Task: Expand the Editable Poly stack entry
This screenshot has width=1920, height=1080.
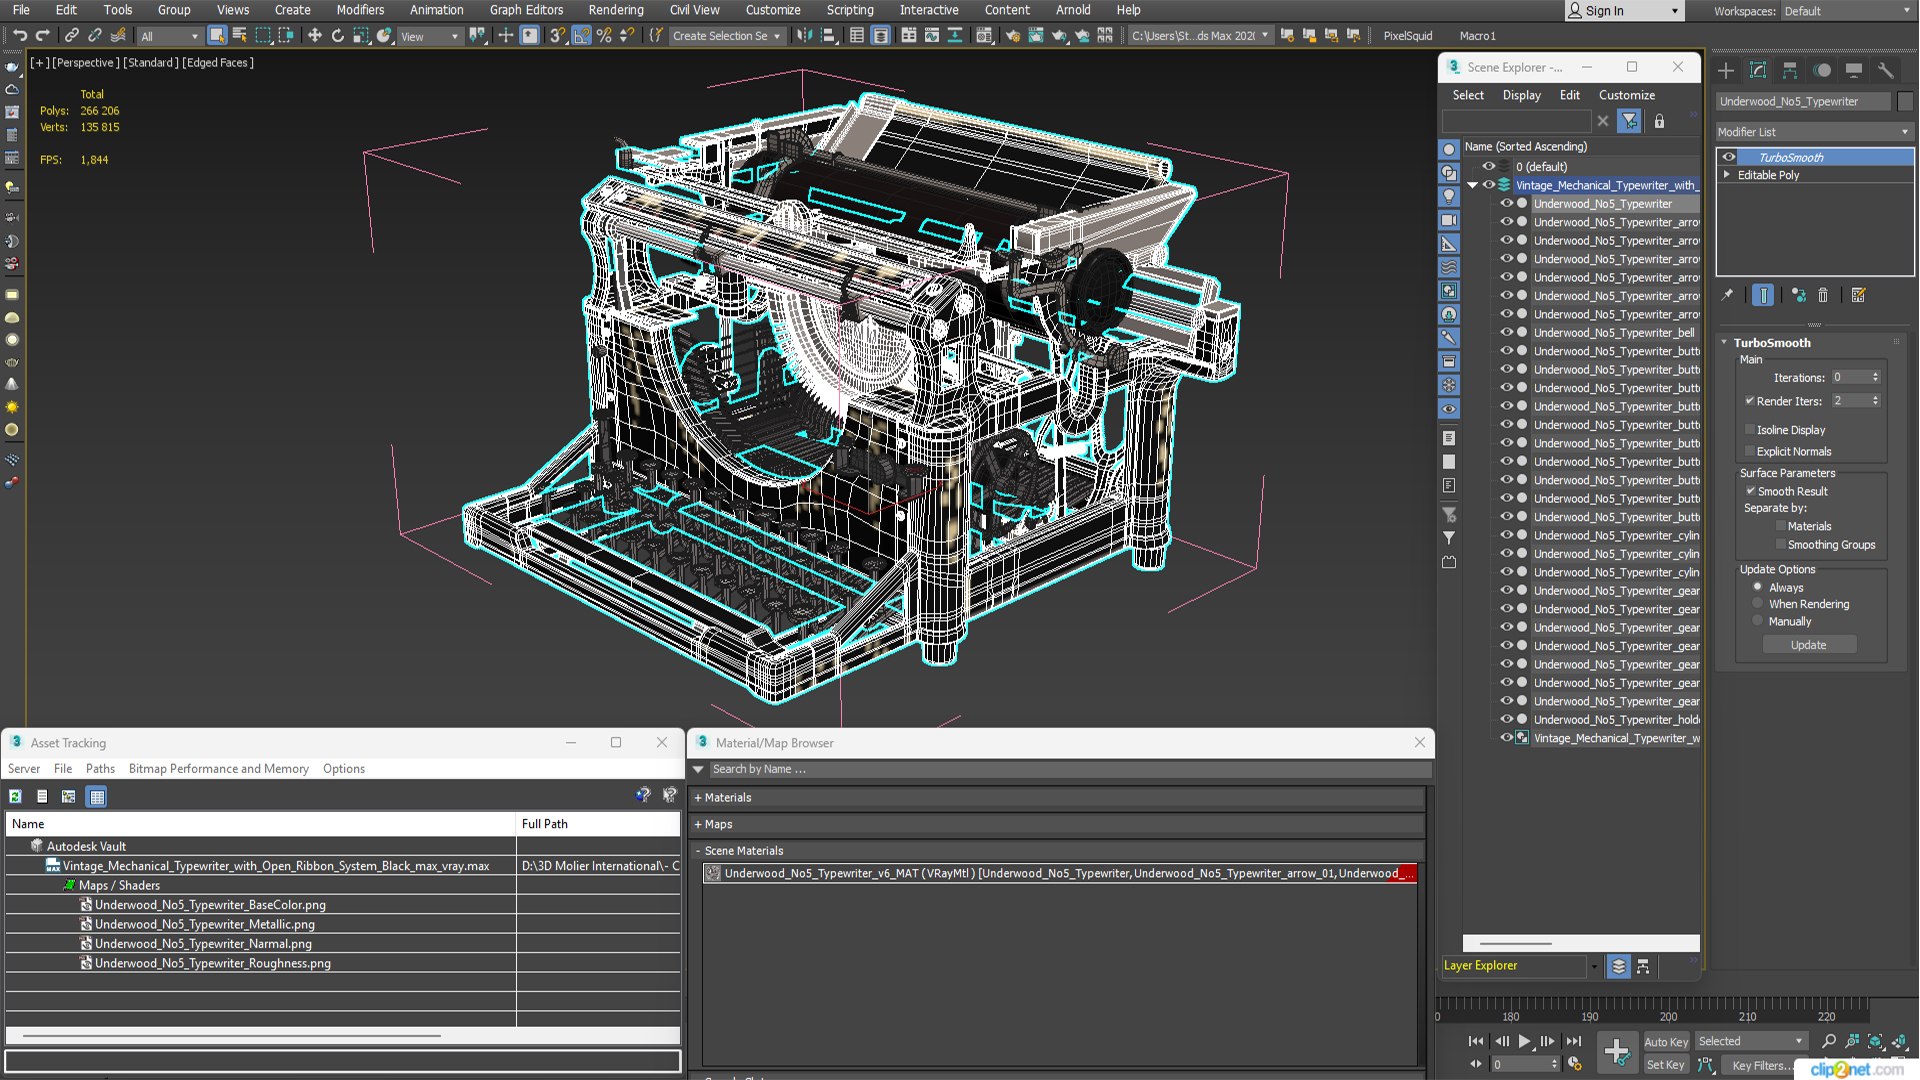Action: coord(1727,175)
